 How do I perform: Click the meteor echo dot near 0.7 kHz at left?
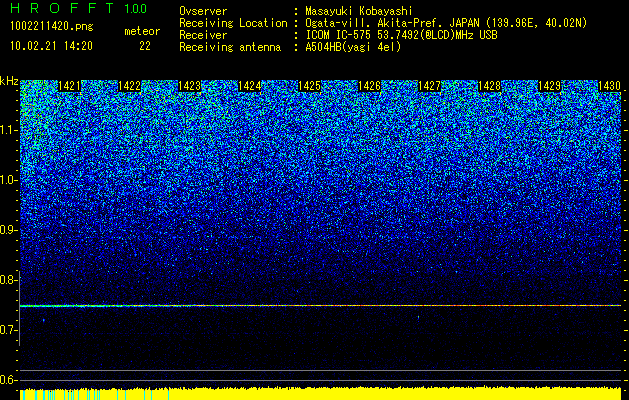[43, 320]
